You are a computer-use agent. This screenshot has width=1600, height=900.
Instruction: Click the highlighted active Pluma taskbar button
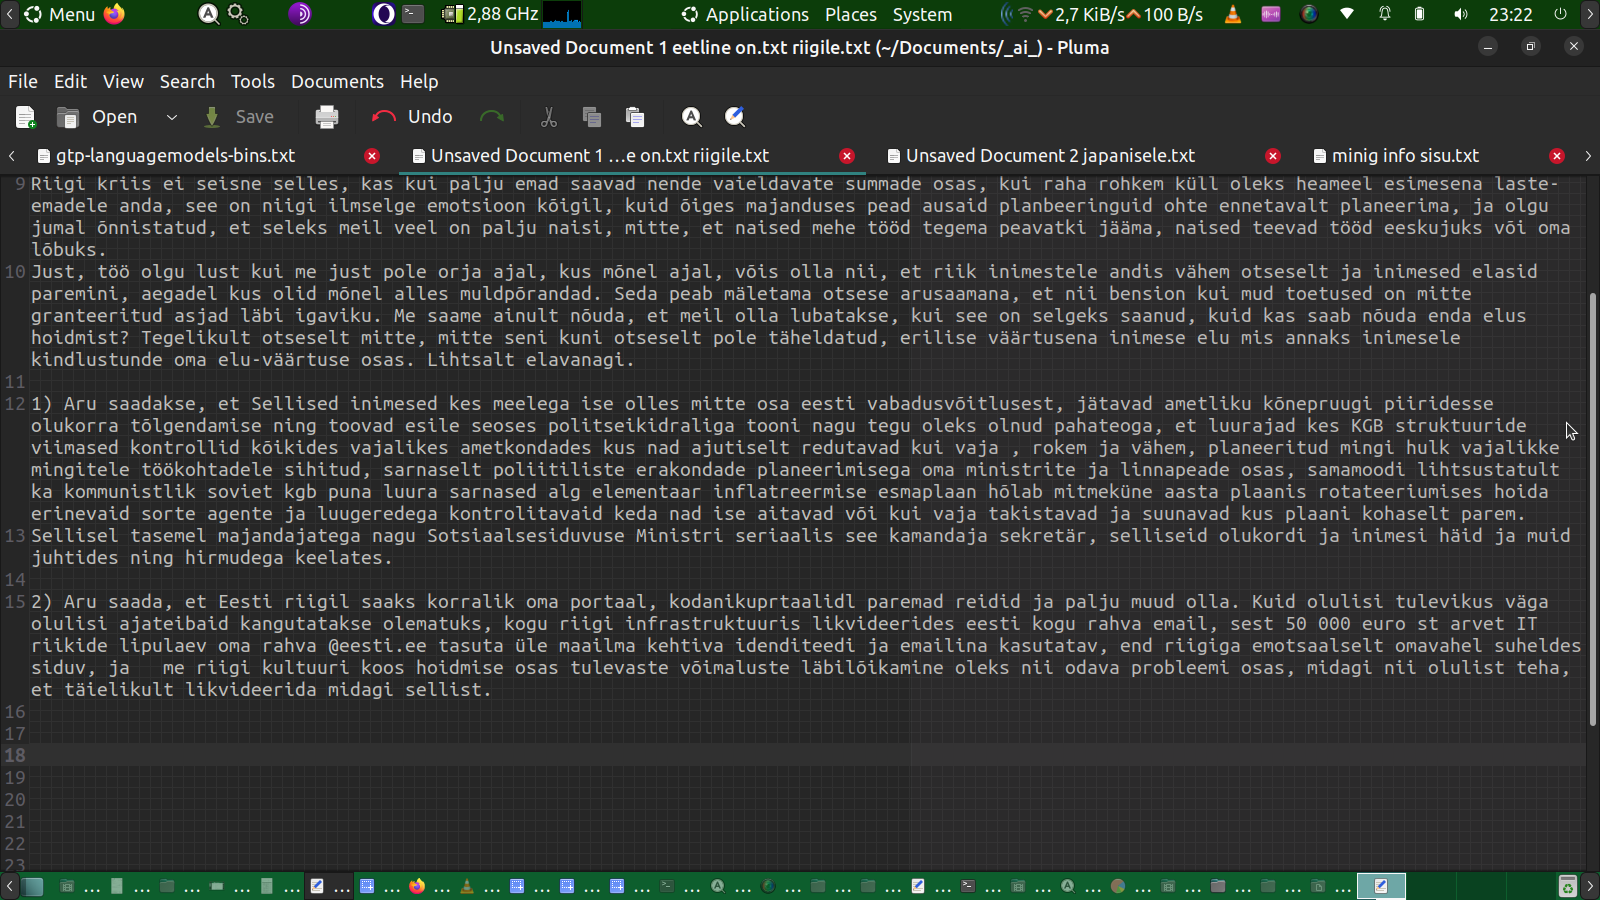[x=1381, y=886]
